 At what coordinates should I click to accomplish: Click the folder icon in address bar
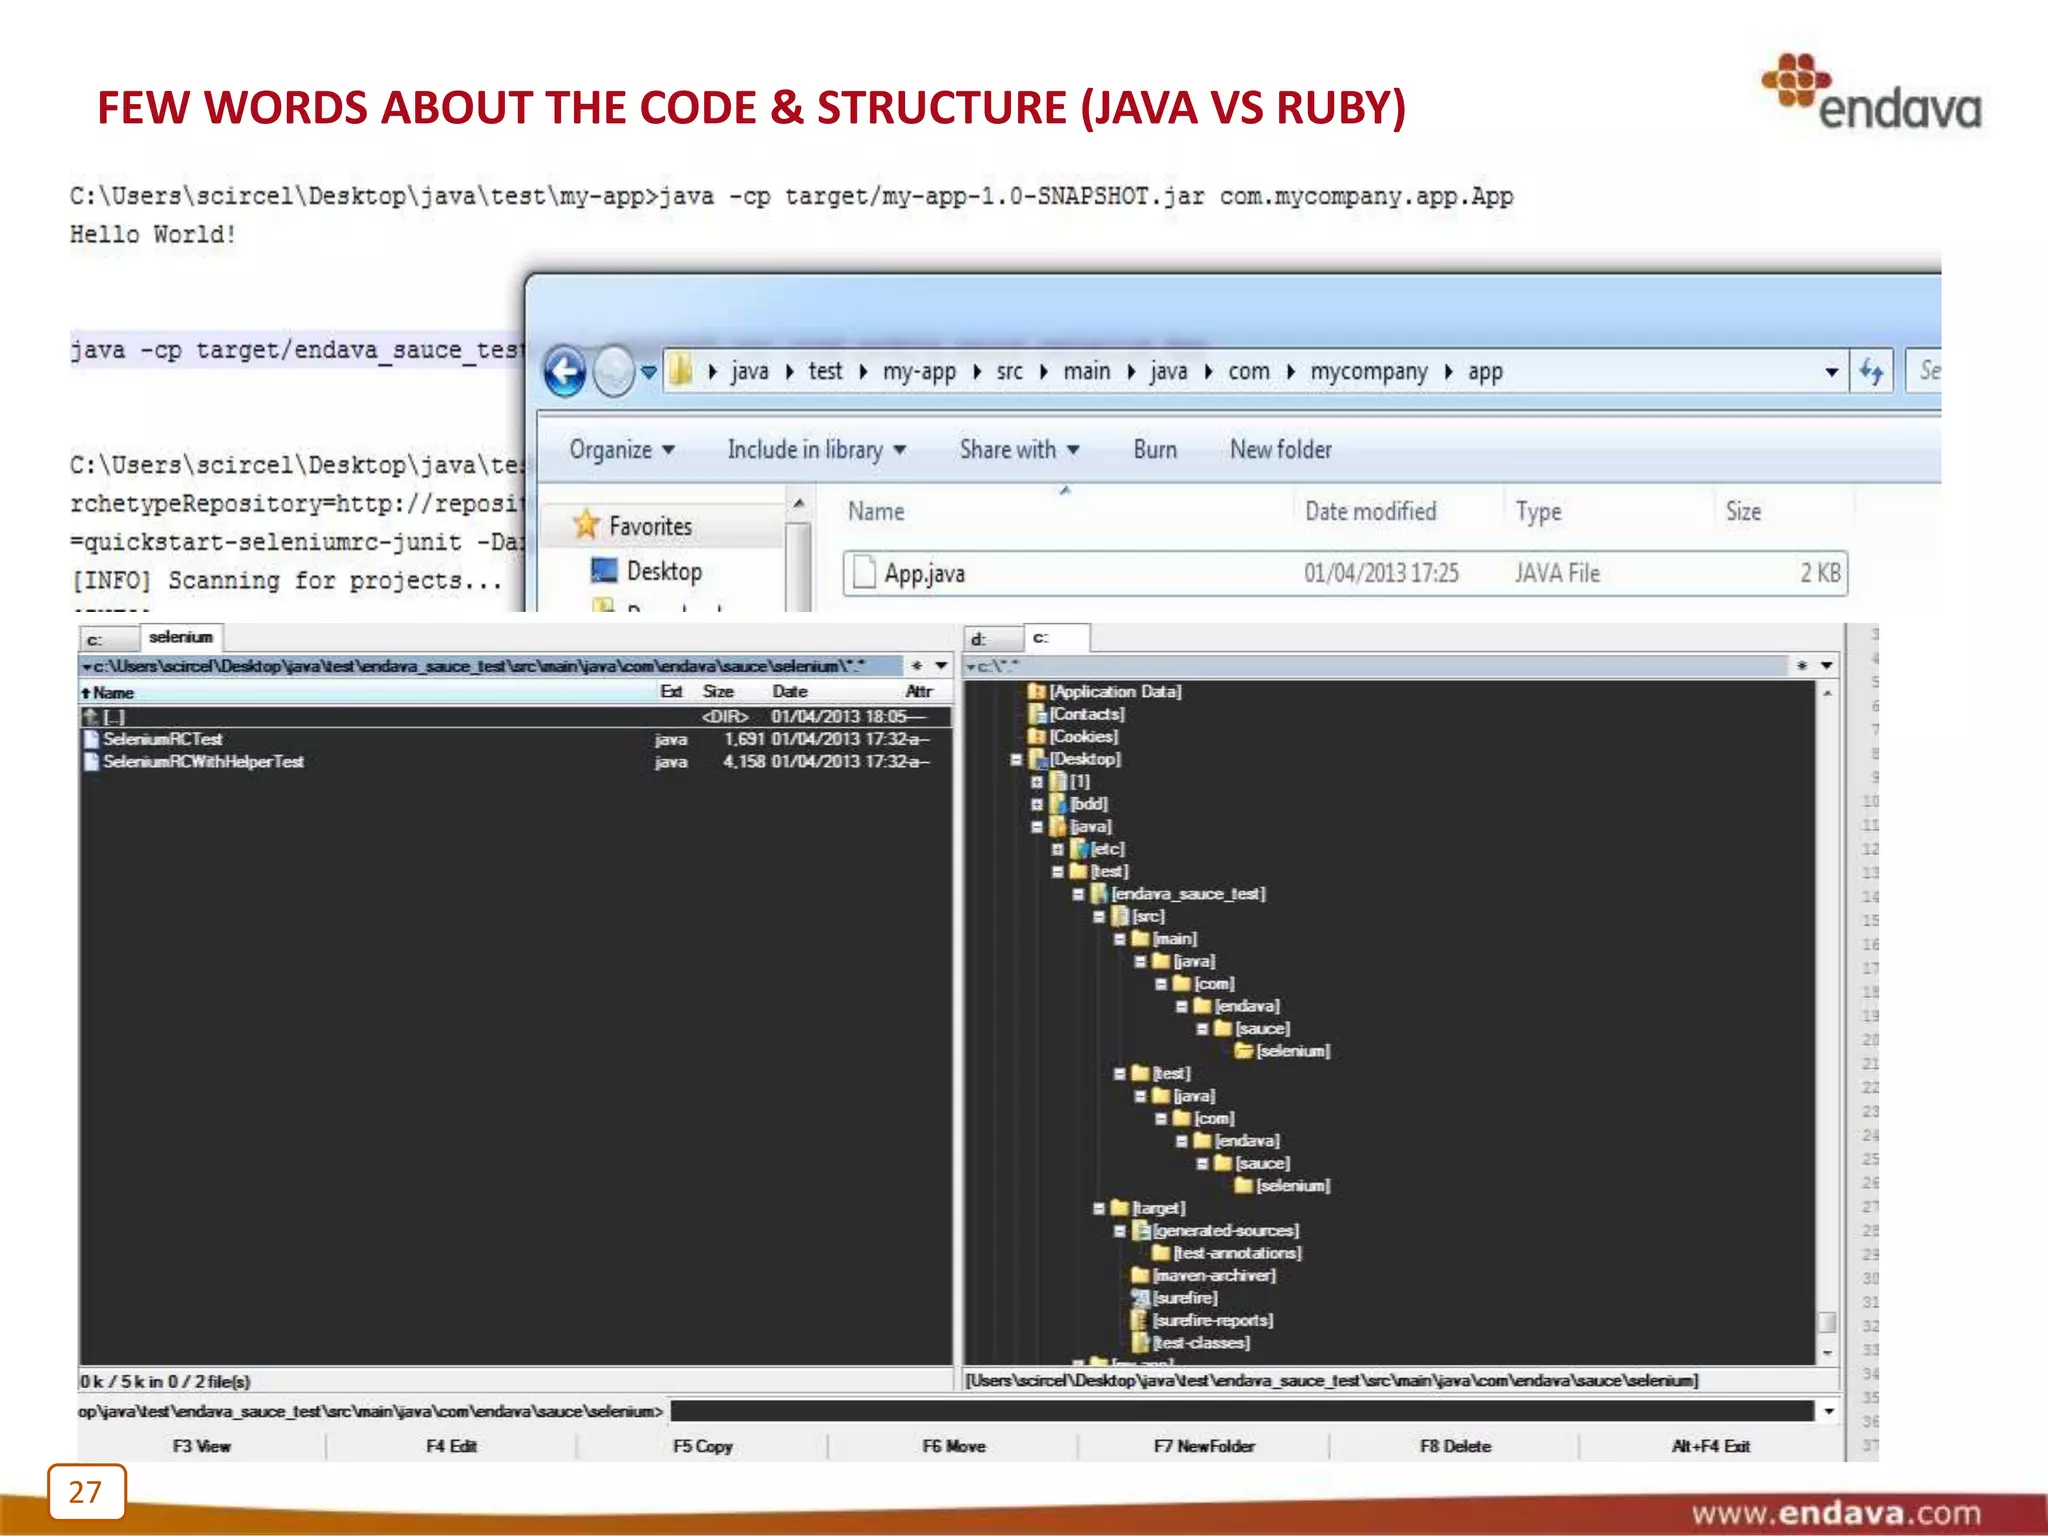click(x=680, y=371)
